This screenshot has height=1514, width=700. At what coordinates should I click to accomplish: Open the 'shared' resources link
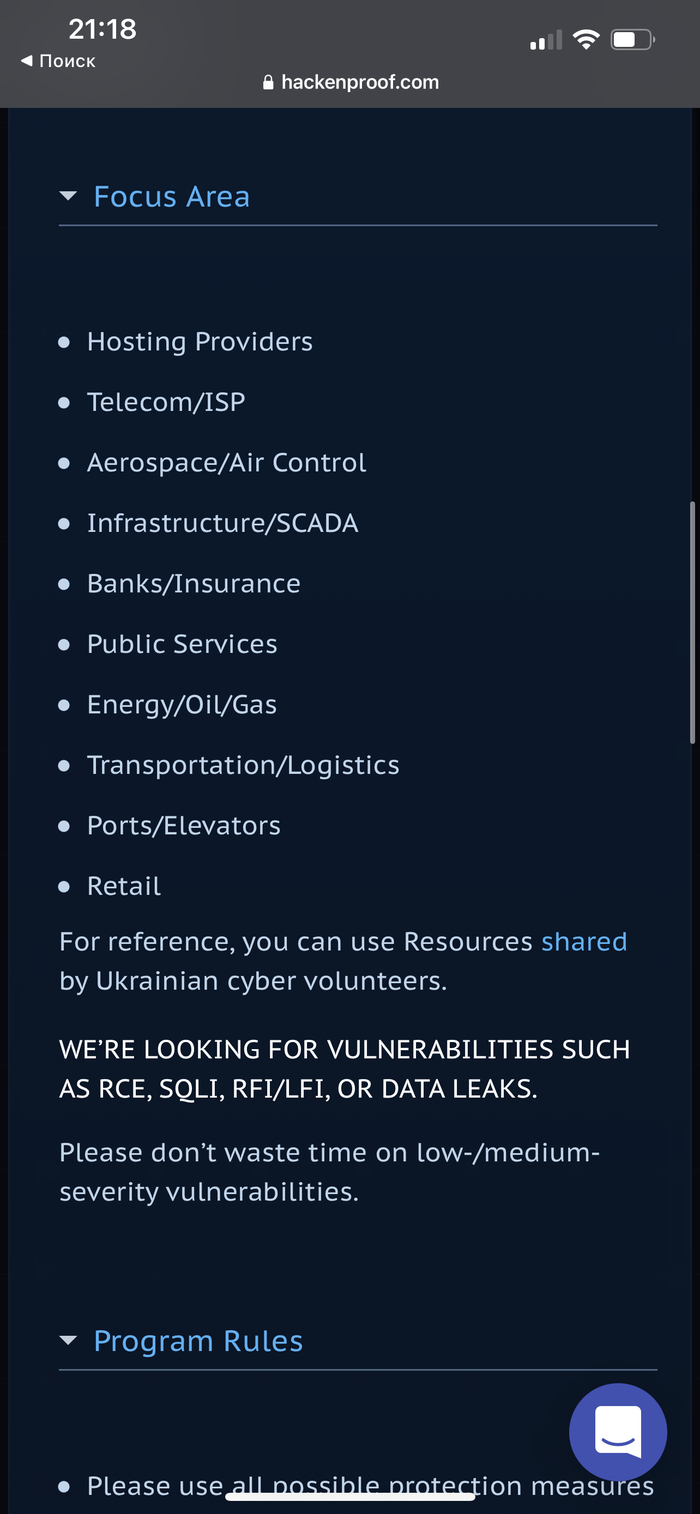[x=584, y=941]
